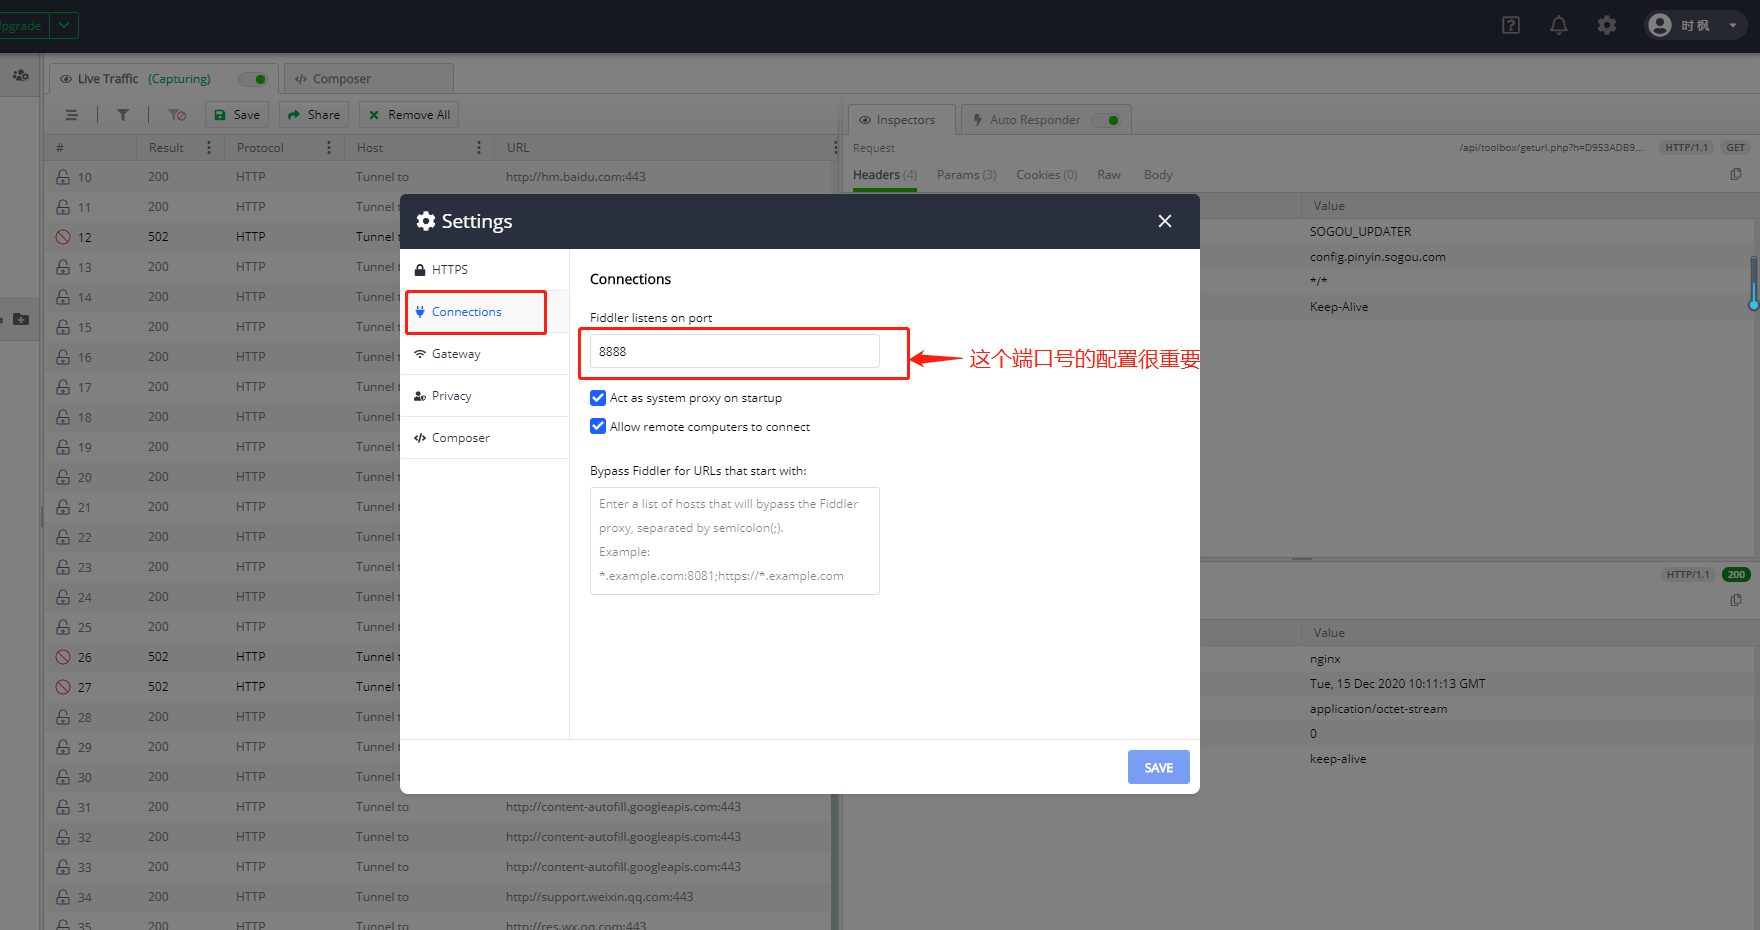Open the traffic filter icon
The image size is (1760, 930).
pyautogui.click(x=123, y=114)
